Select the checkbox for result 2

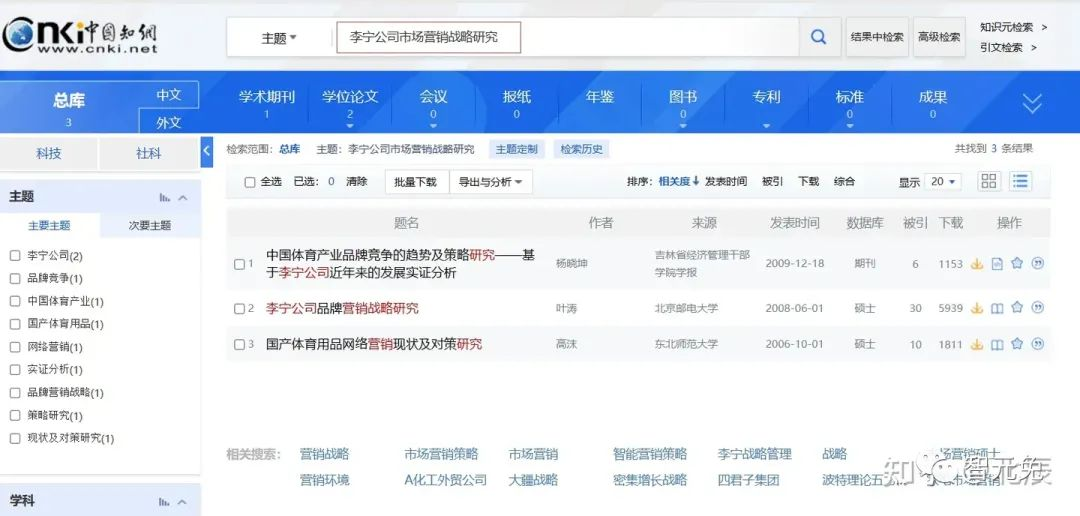[239, 309]
